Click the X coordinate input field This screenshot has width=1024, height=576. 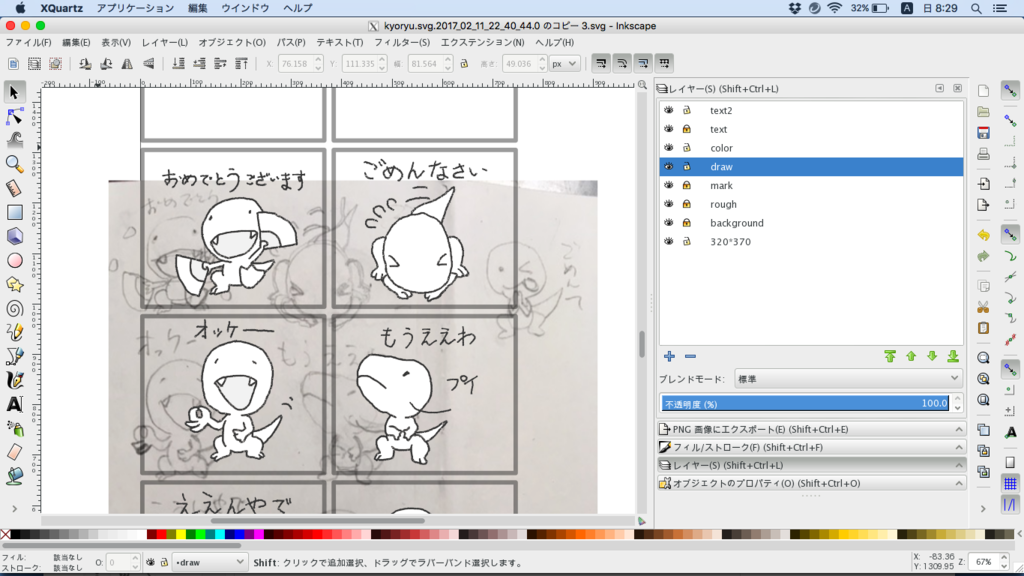295,63
